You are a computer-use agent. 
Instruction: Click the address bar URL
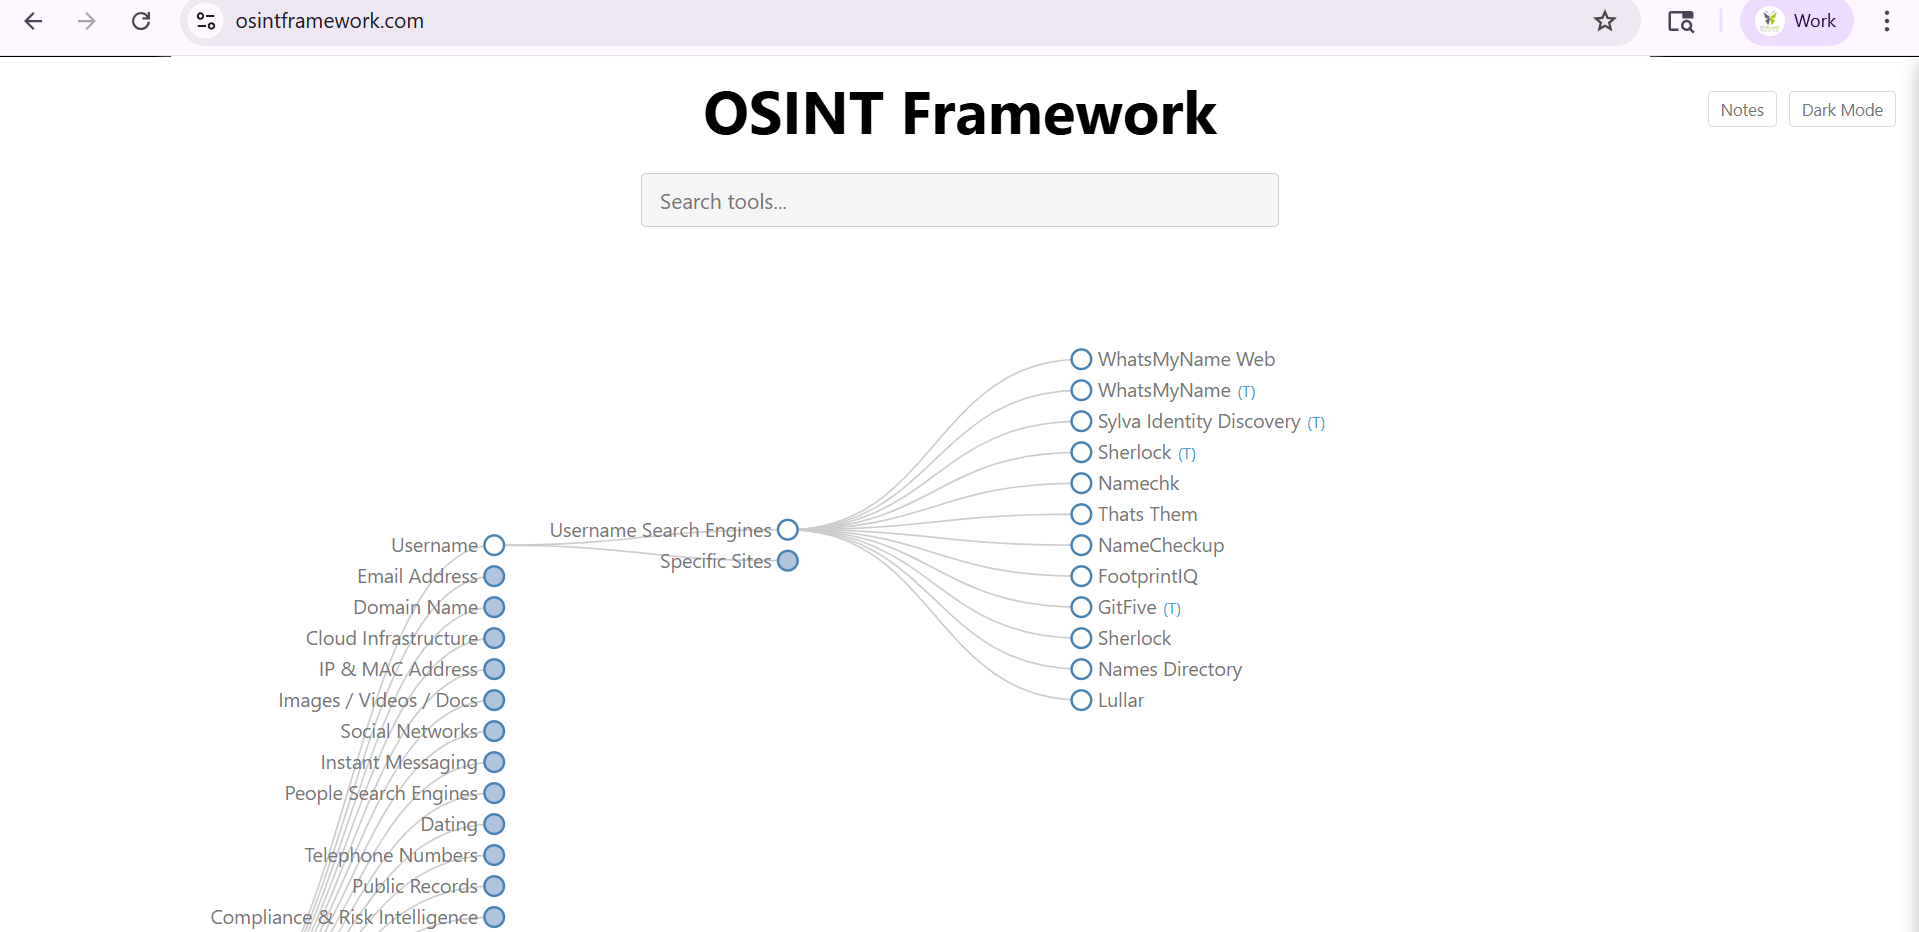pyautogui.click(x=329, y=21)
